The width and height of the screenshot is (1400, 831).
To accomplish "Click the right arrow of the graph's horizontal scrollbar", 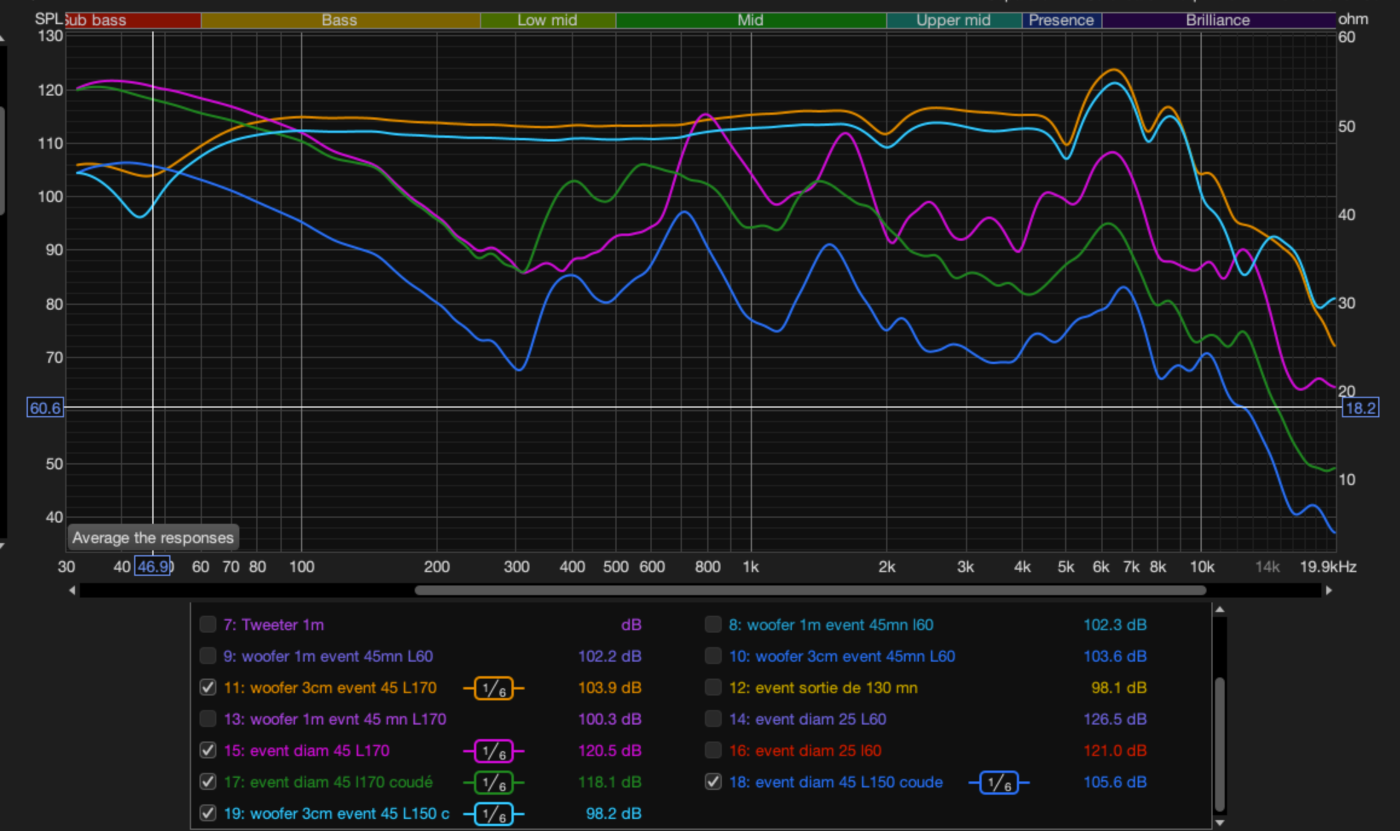I will click(1328, 590).
